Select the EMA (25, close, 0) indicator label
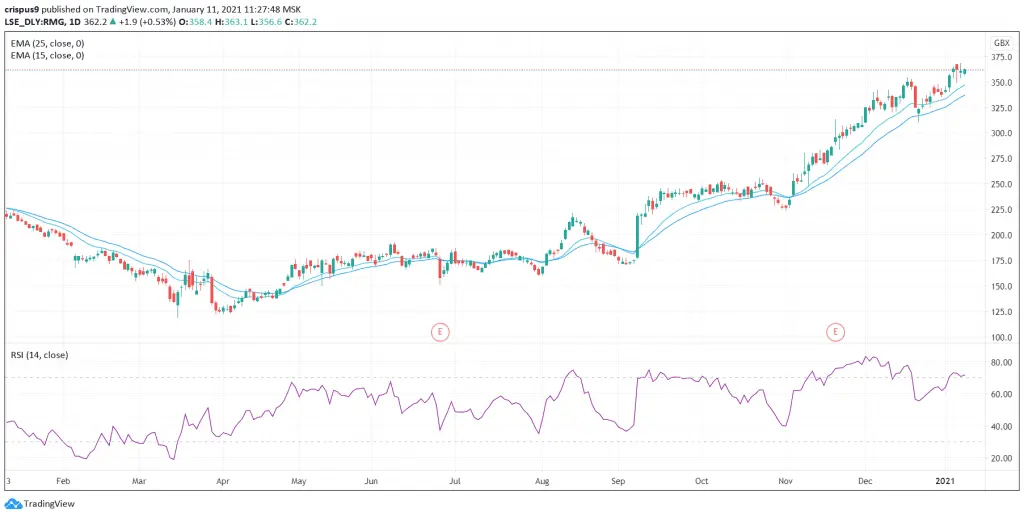 46,43
